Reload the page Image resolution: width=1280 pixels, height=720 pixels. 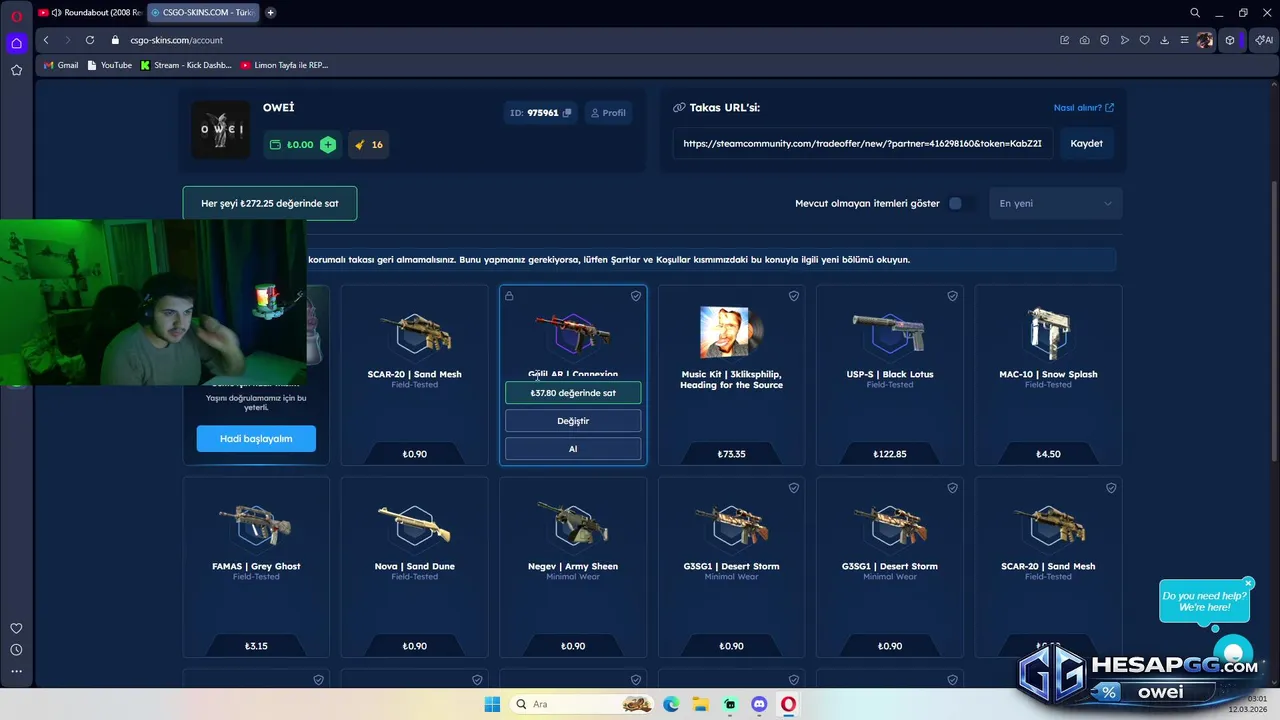click(x=90, y=40)
